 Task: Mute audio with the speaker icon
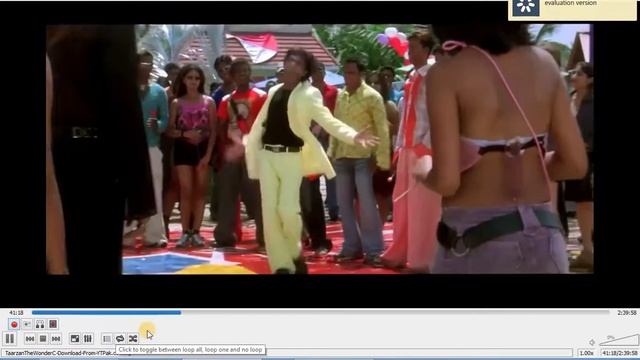(x=592, y=342)
